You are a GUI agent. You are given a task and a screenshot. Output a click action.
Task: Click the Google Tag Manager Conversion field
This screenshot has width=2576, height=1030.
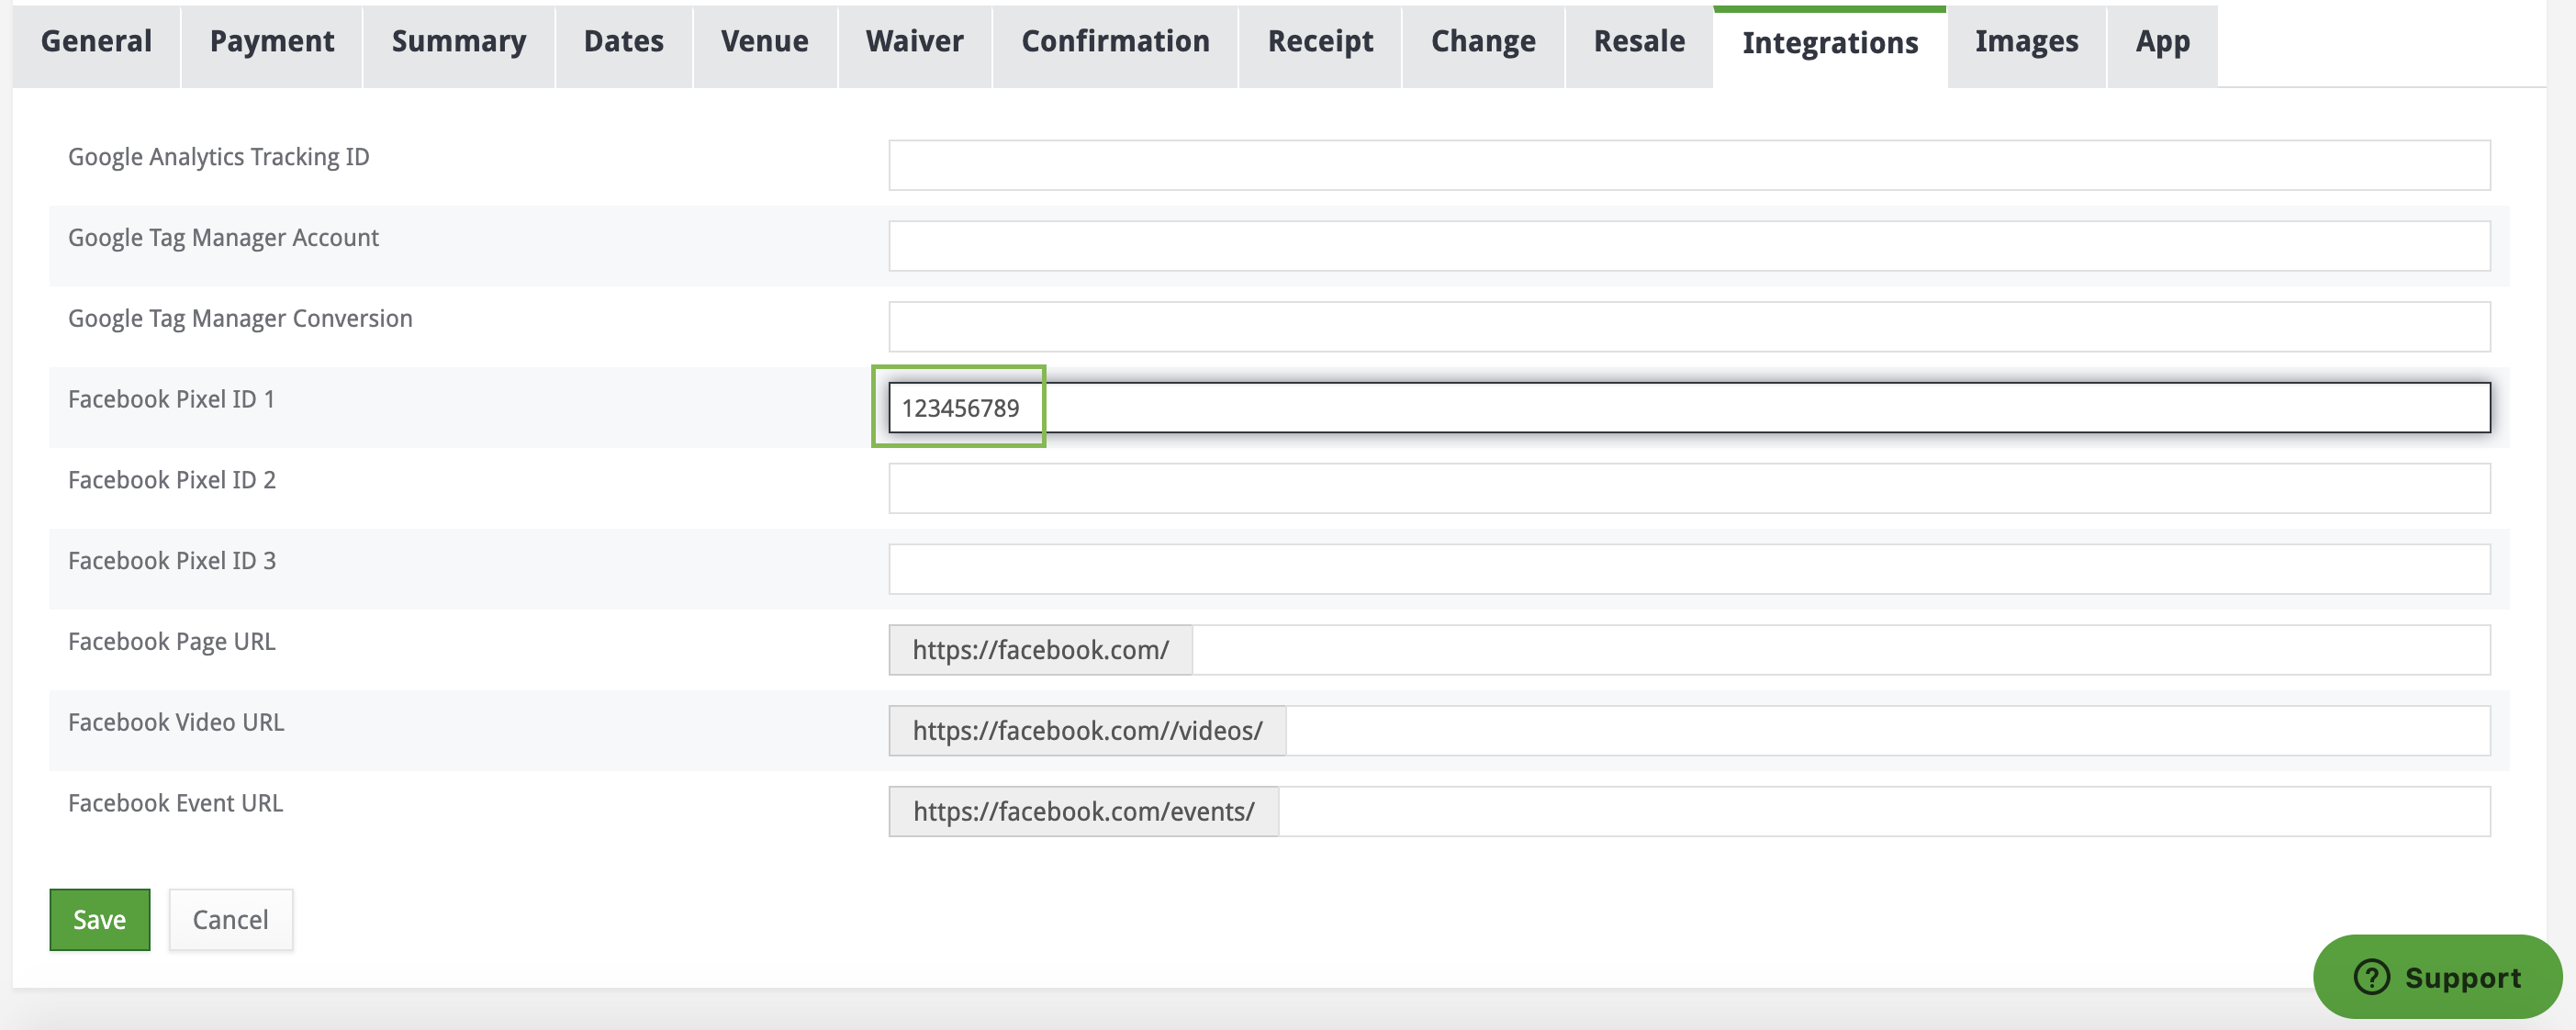pyautogui.click(x=1689, y=327)
